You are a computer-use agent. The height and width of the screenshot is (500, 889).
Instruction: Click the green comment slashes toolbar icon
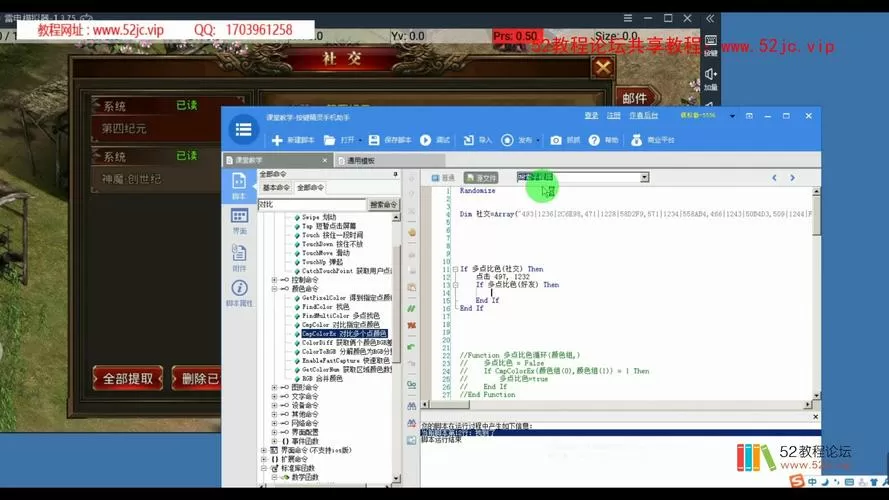pos(412,308)
